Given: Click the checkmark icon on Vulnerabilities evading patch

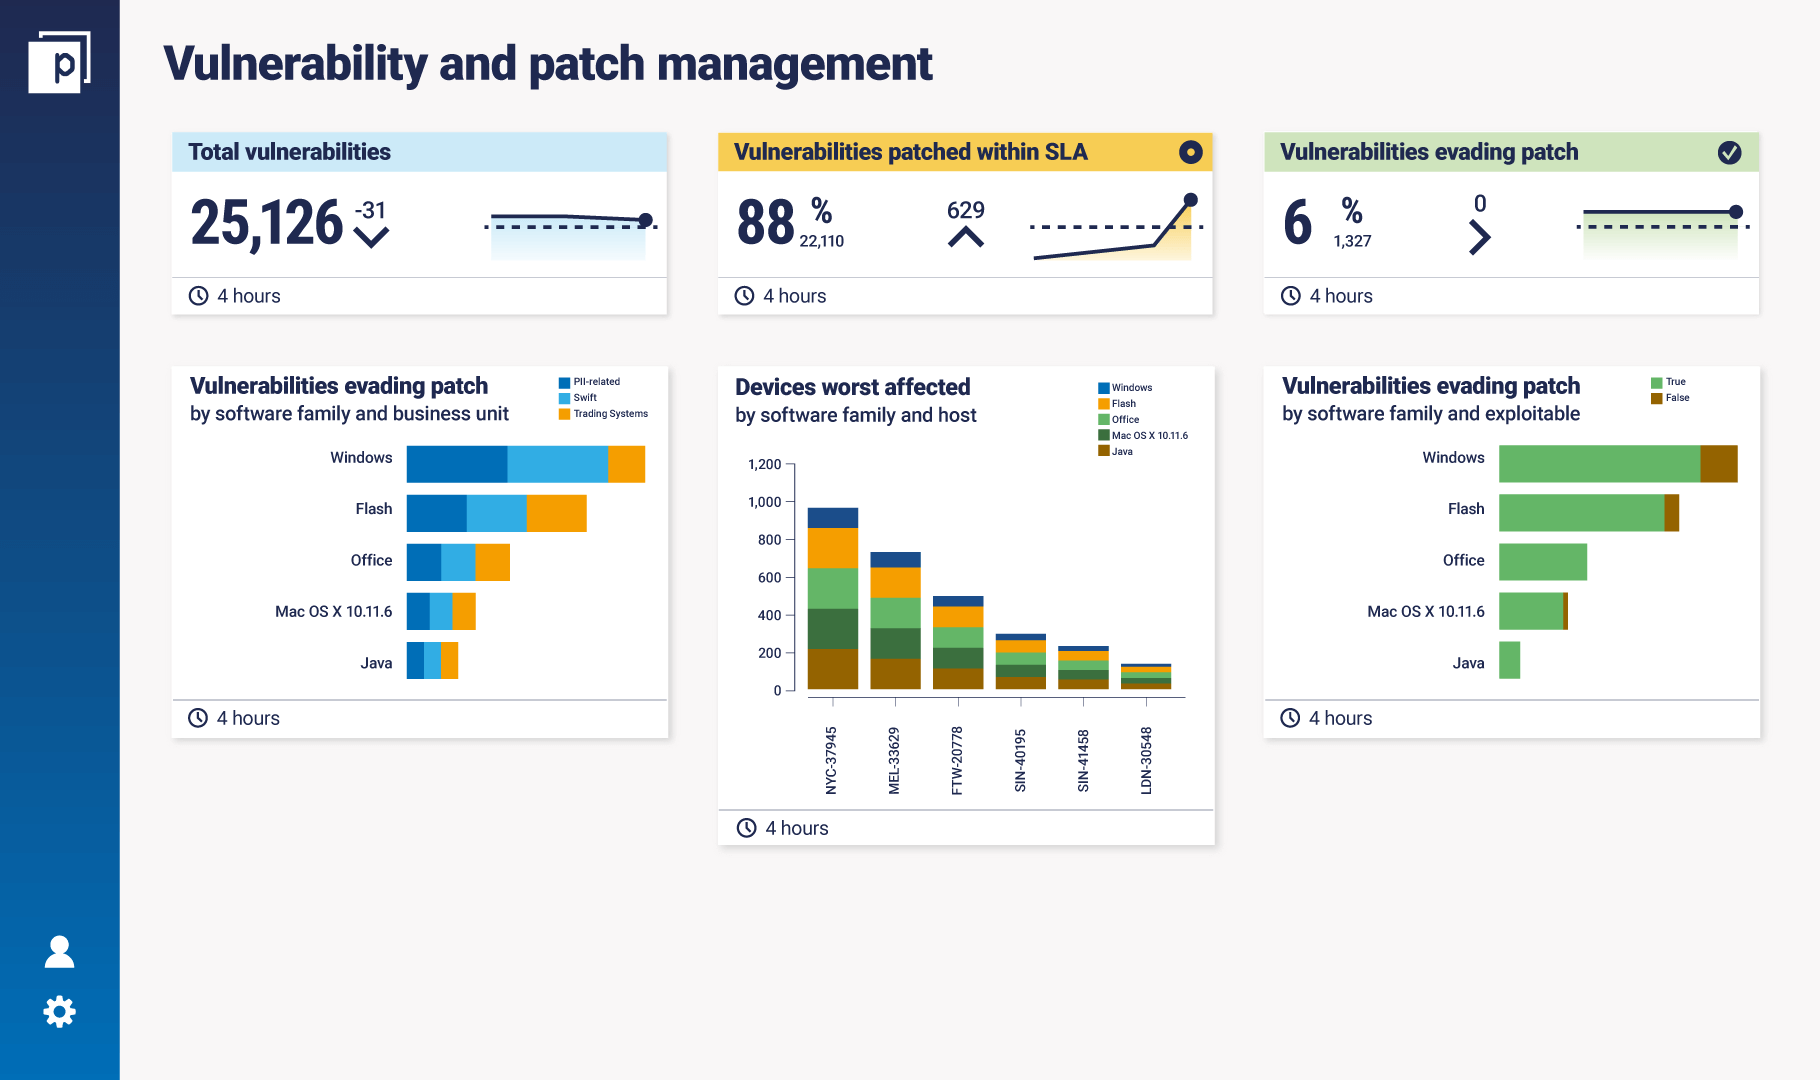Looking at the screenshot, I should pyautogui.click(x=1731, y=152).
